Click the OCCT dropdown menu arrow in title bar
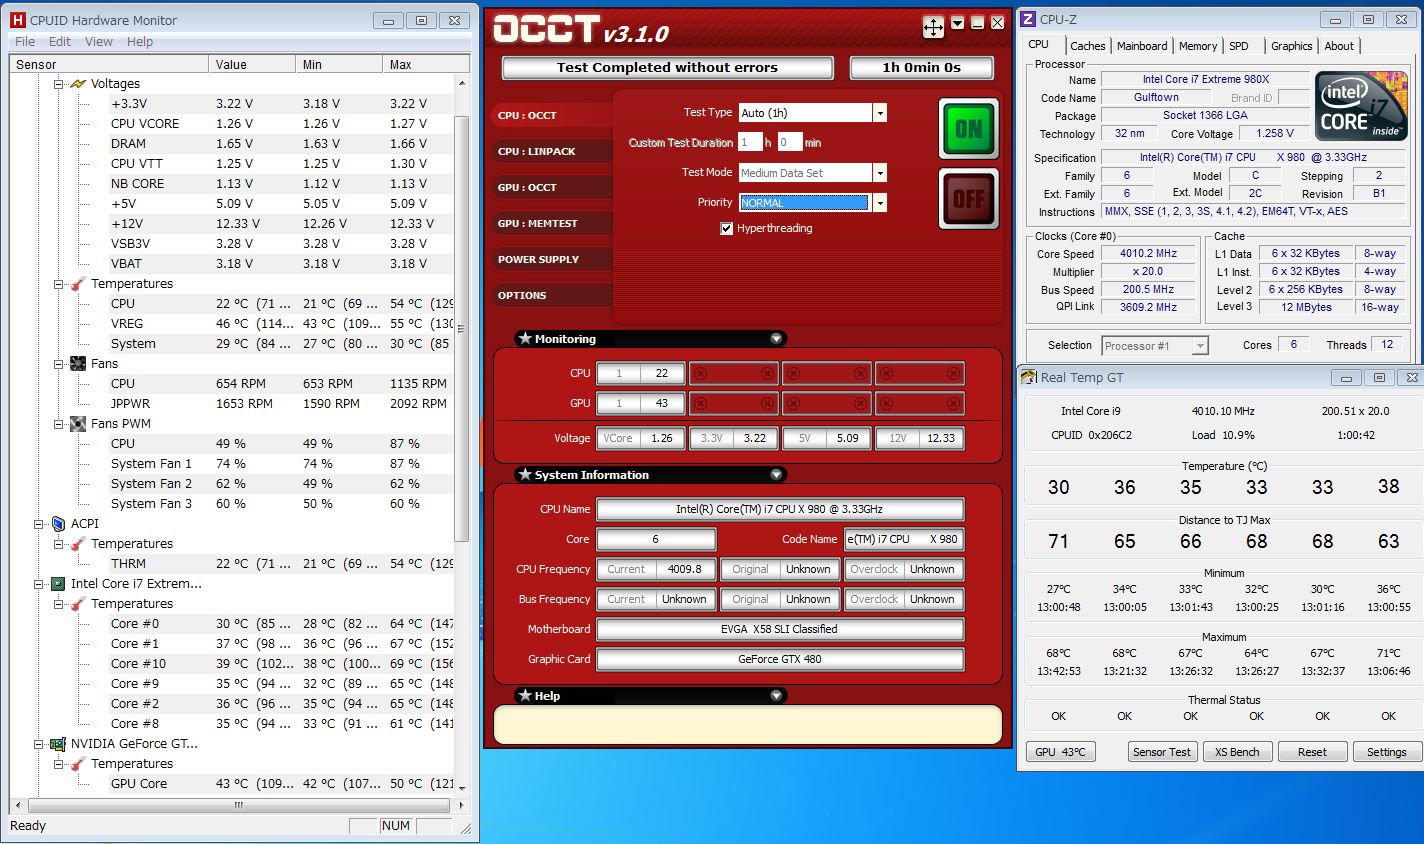Image resolution: width=1424 pixels, height=844 pixels. (958, 23)
